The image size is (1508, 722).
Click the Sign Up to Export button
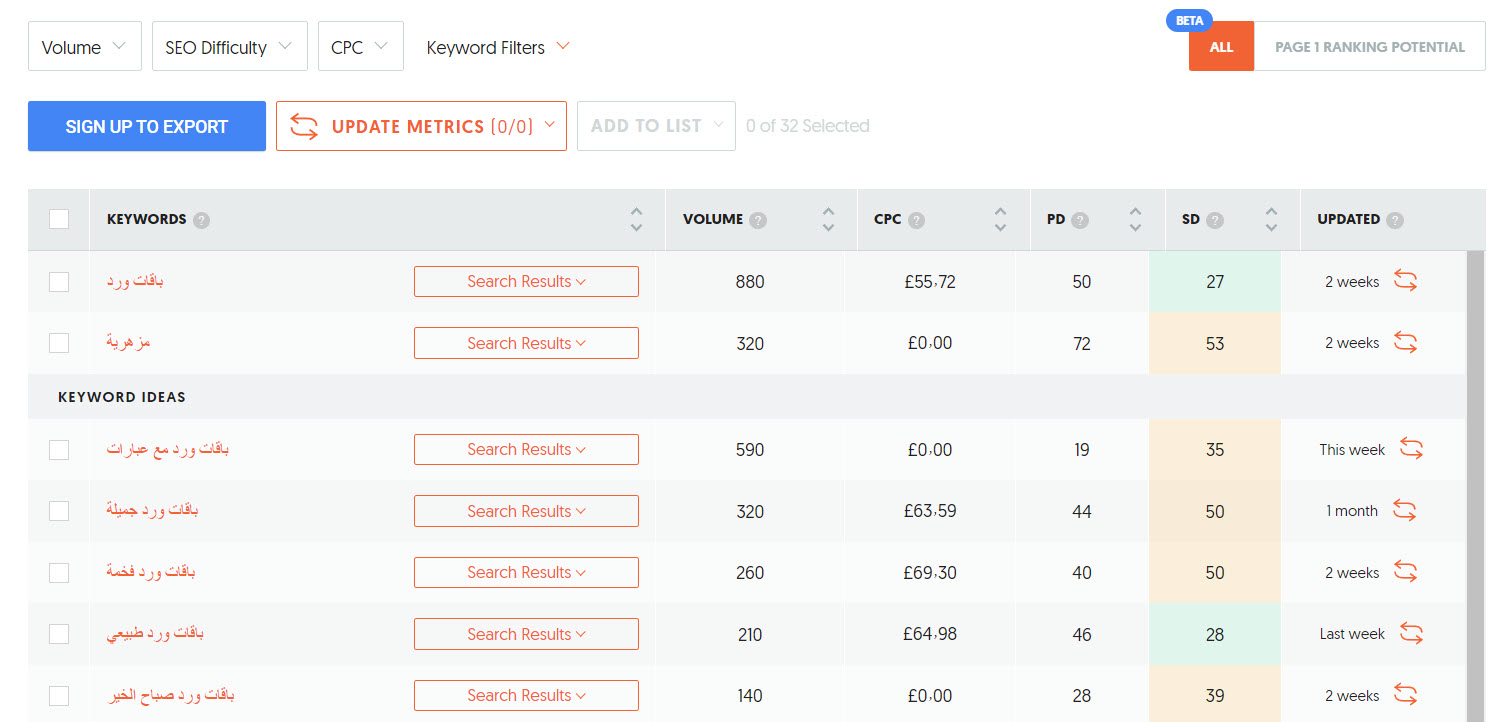(x=147, y=126)
